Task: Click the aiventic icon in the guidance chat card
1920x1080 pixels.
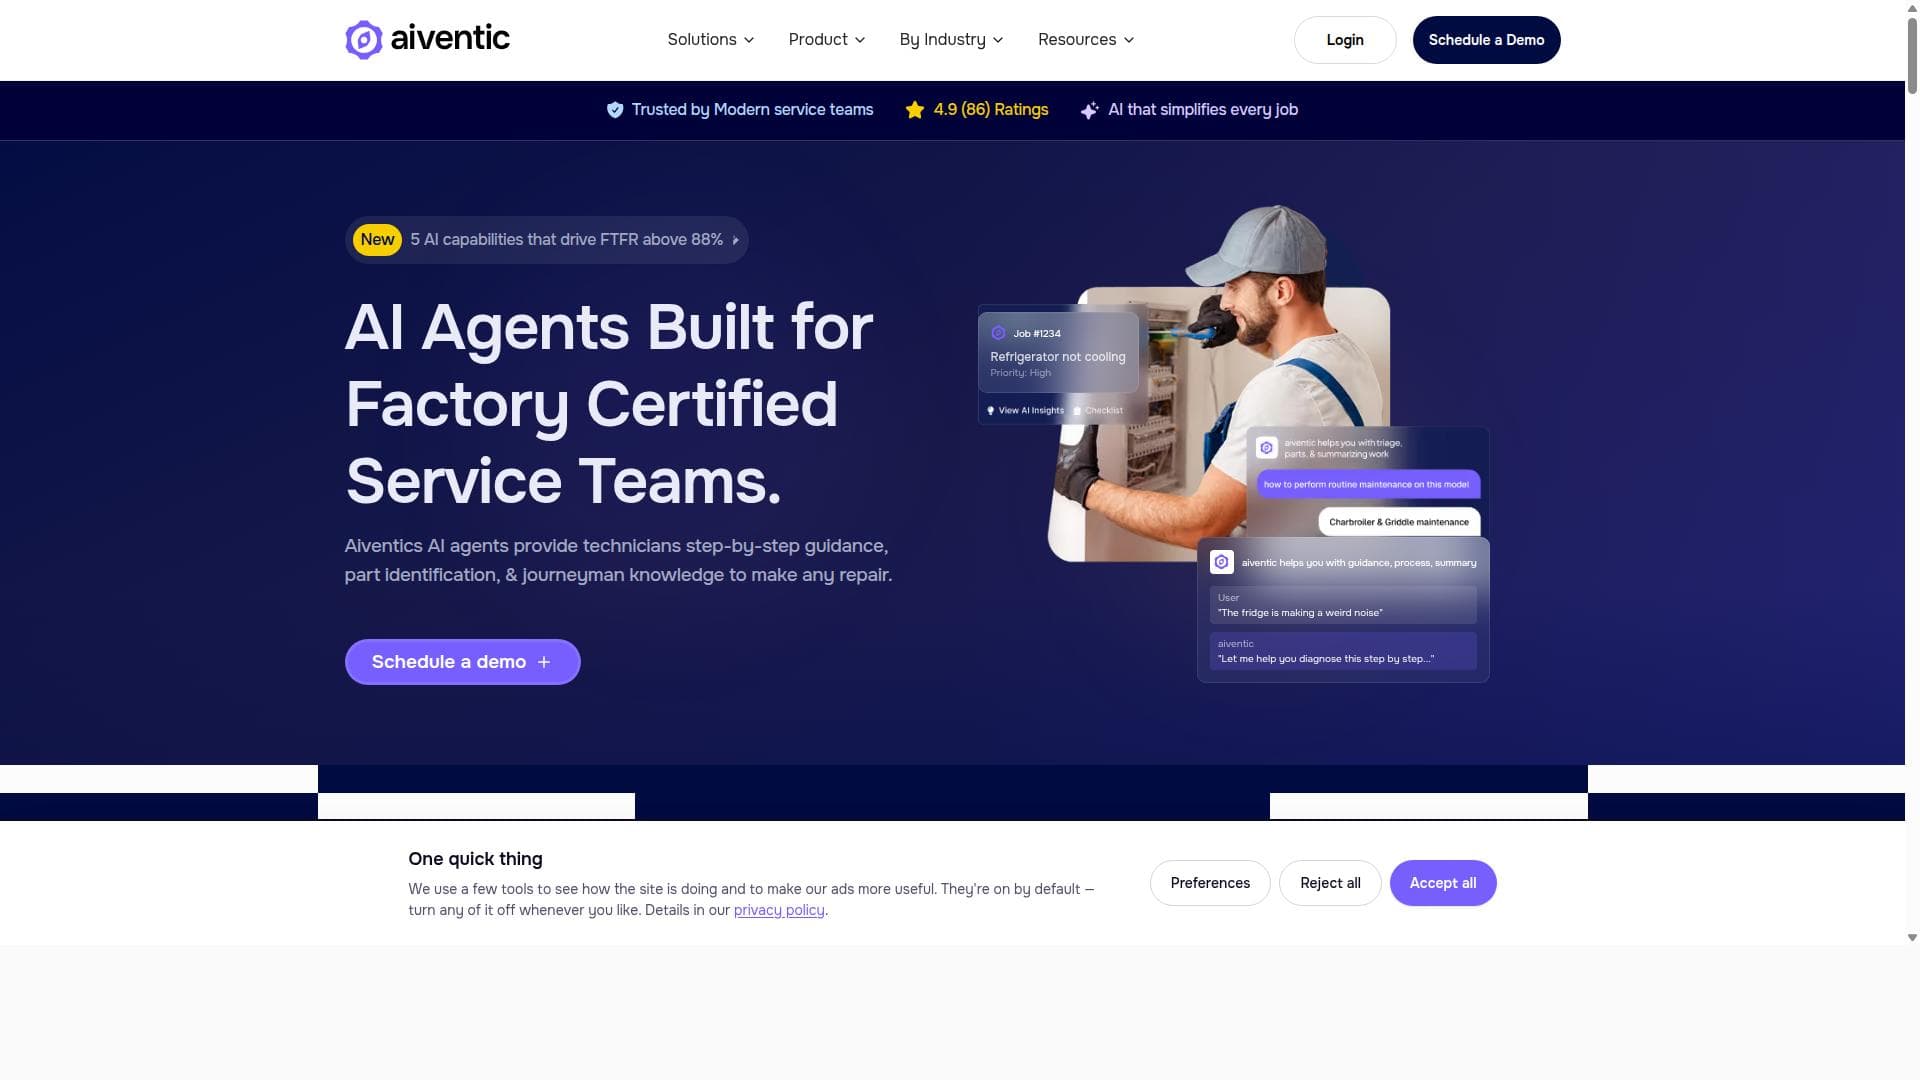Action: point(1221,562)
